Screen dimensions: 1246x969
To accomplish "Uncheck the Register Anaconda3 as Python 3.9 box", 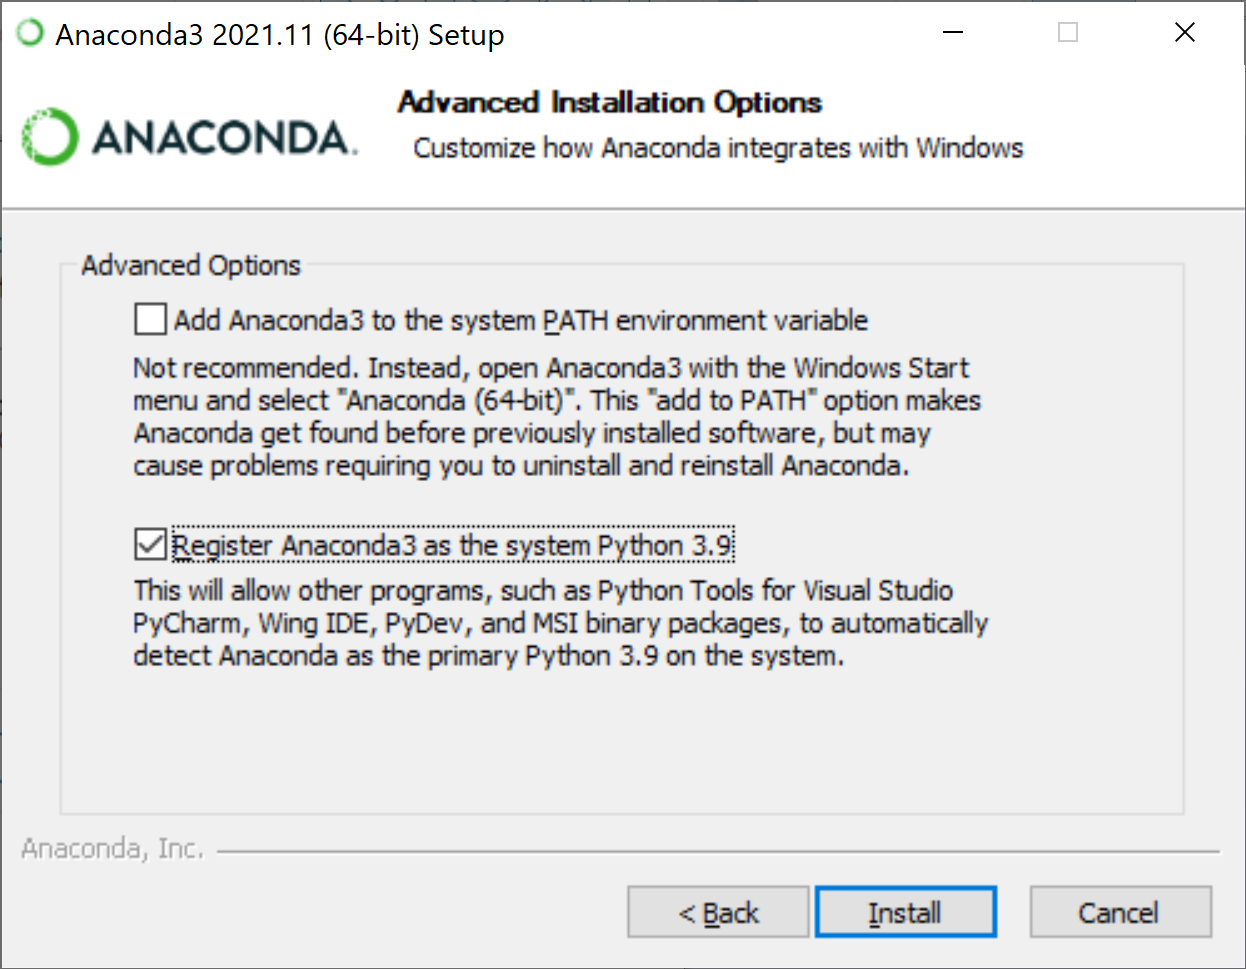I will pos(150,545).
